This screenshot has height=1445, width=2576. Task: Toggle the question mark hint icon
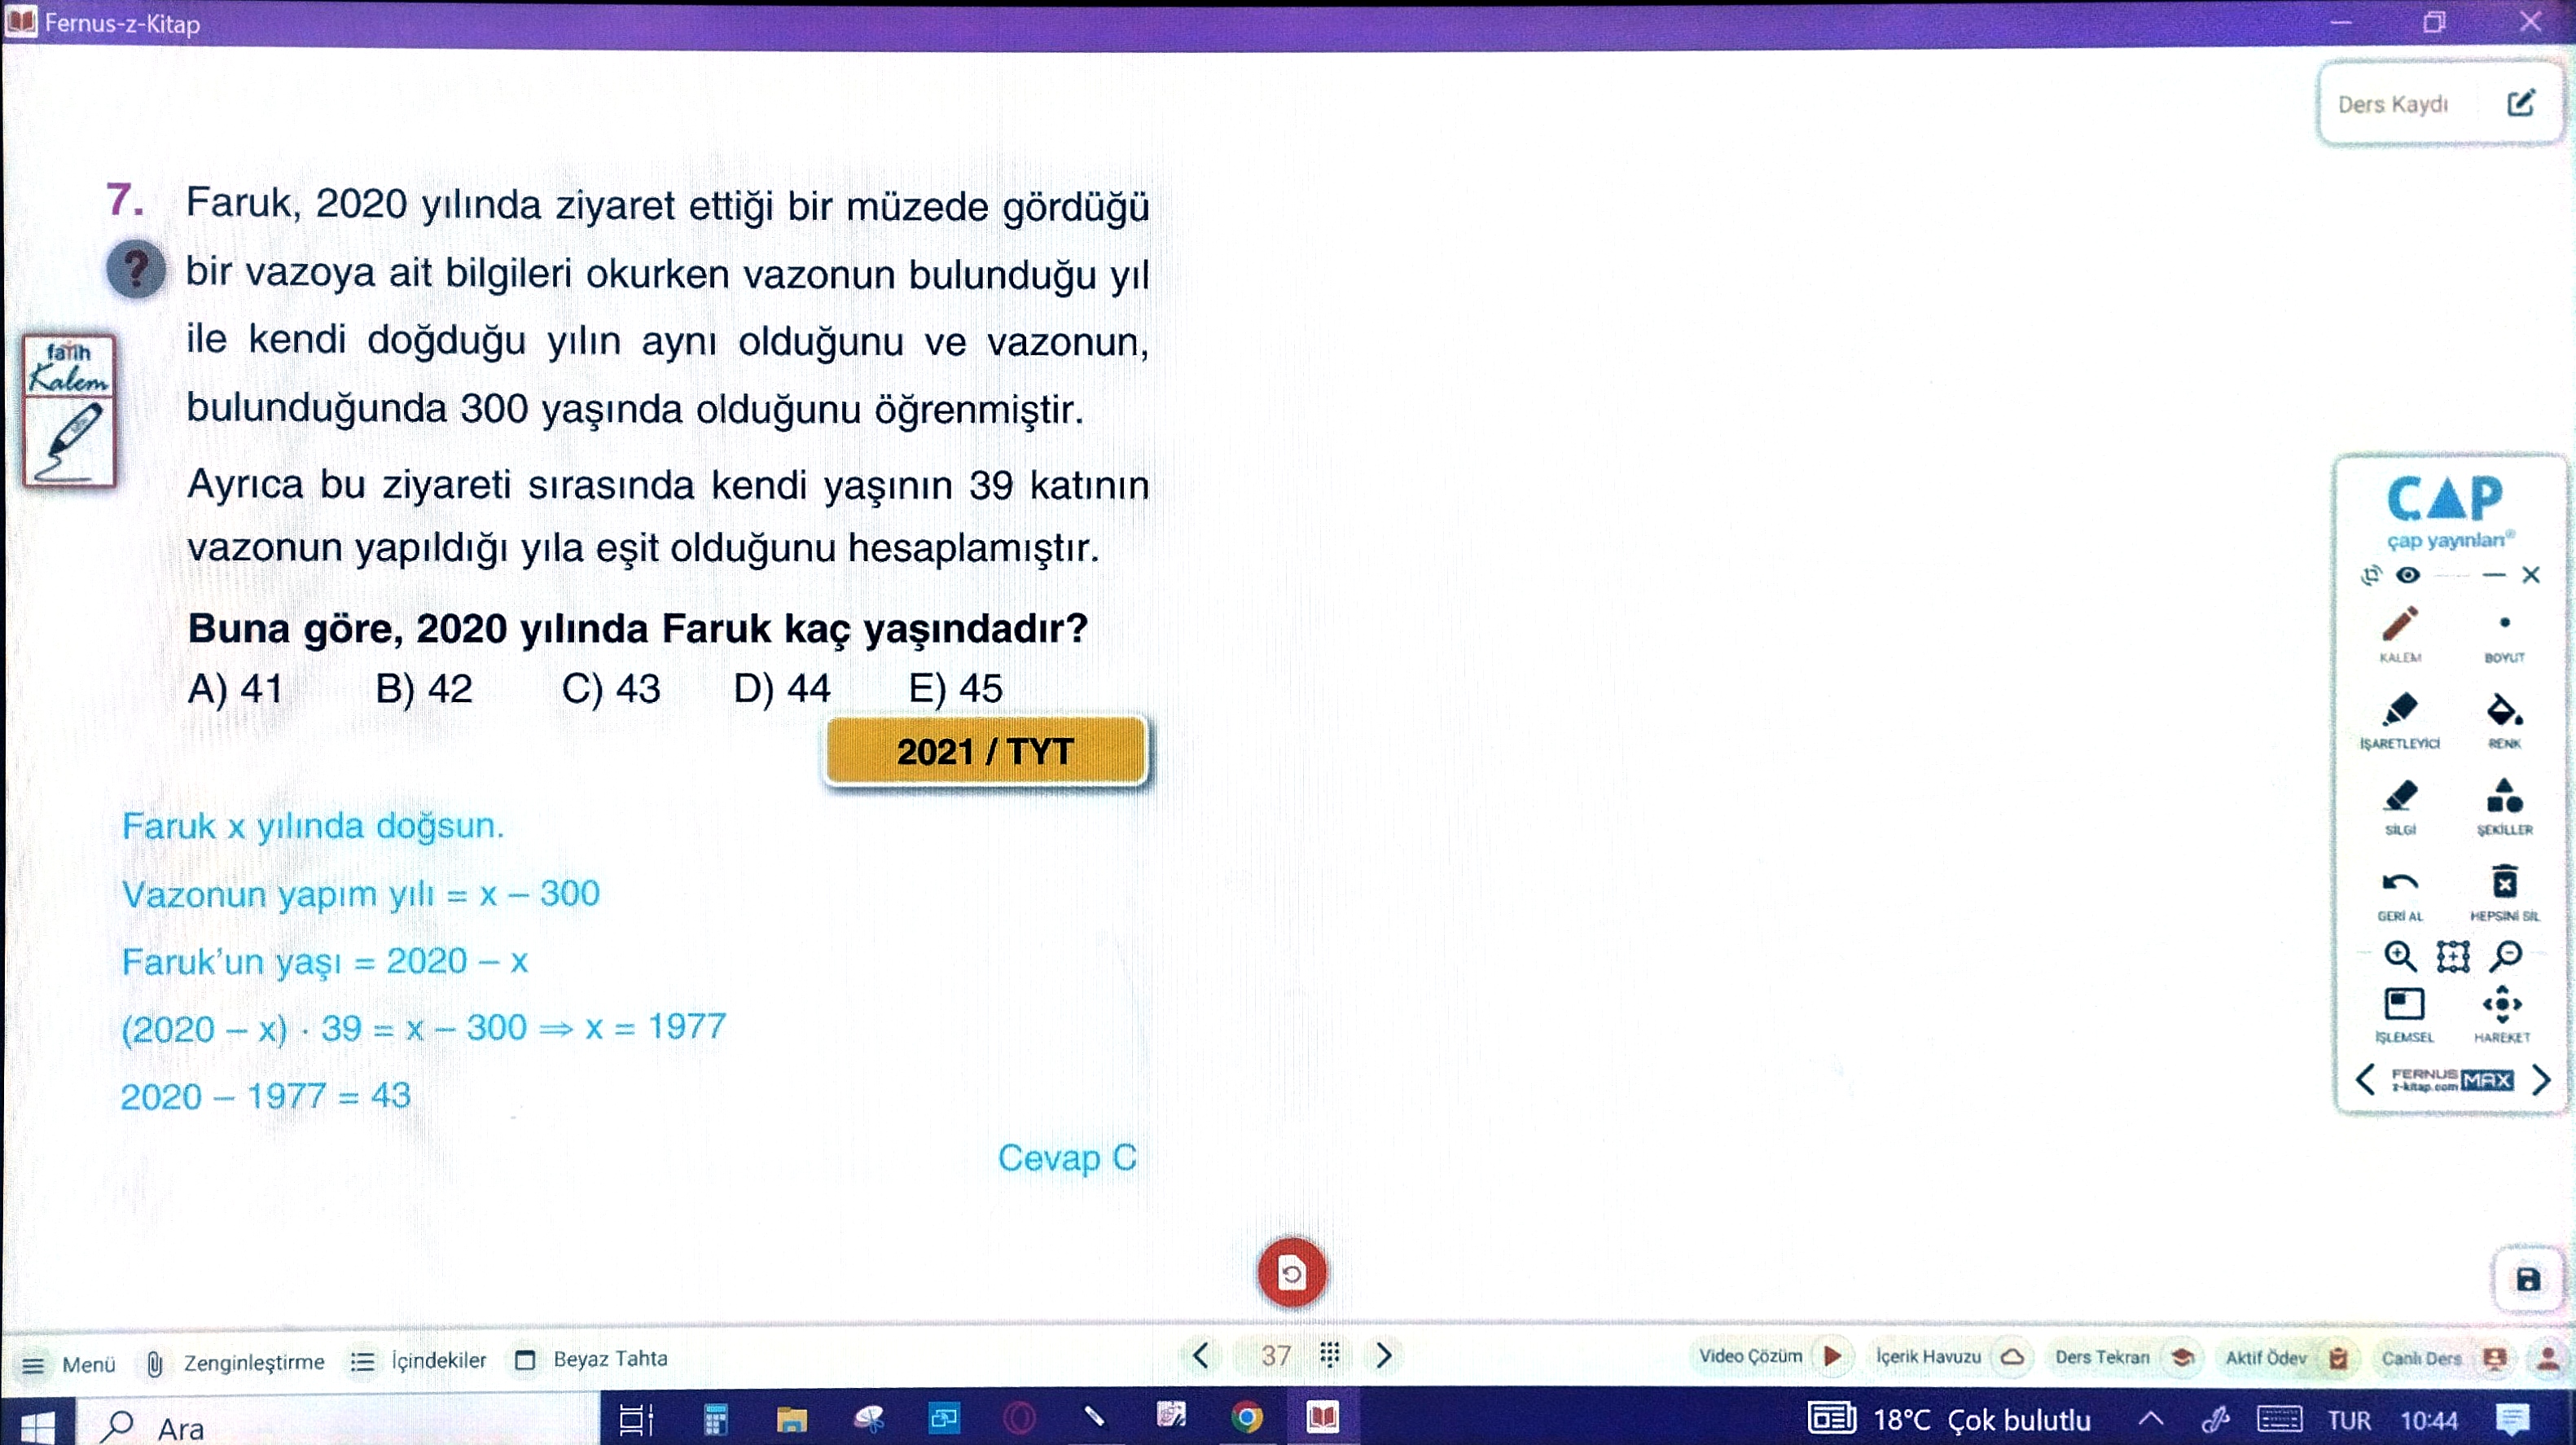click(x=136, y=269)
